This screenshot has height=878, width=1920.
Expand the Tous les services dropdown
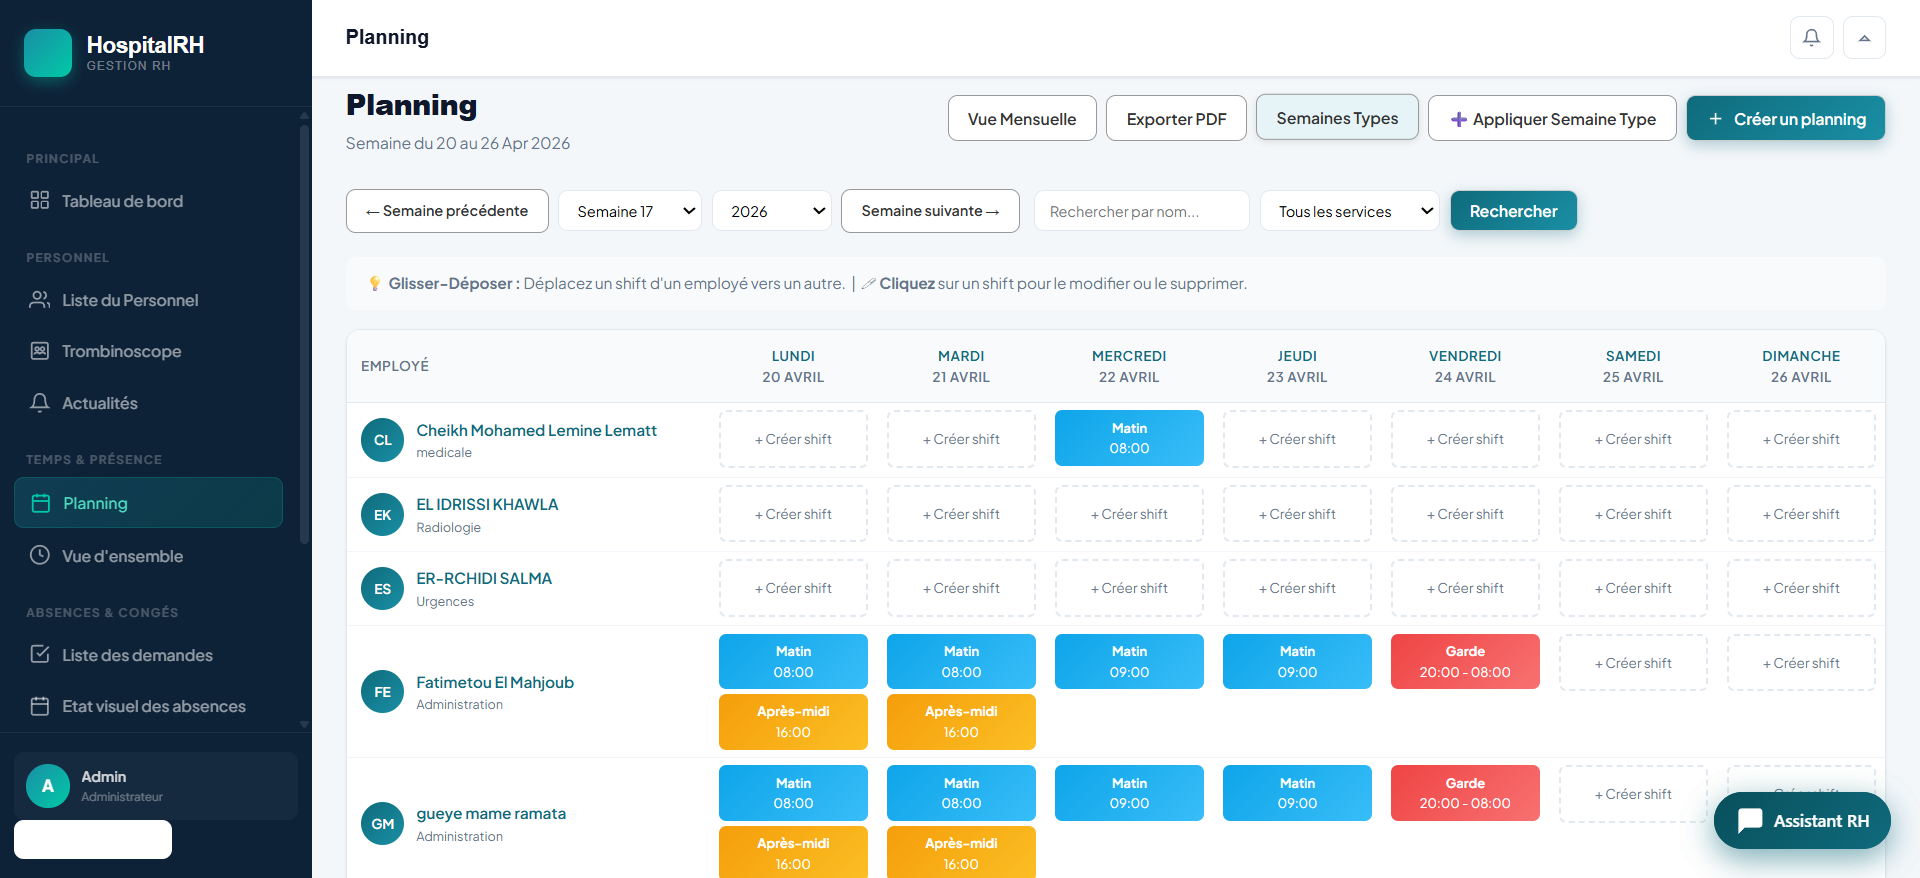coord(1350,211)
